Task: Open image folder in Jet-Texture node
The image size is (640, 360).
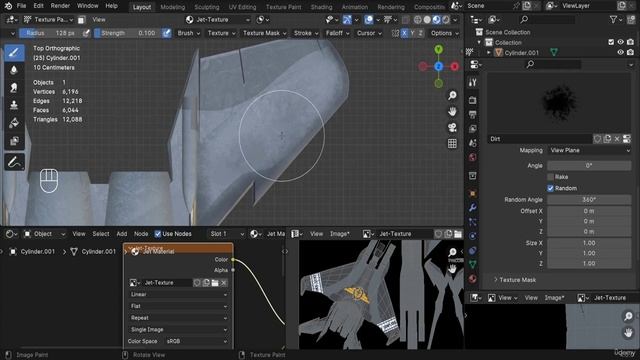Action: click(x=215, y=282)
